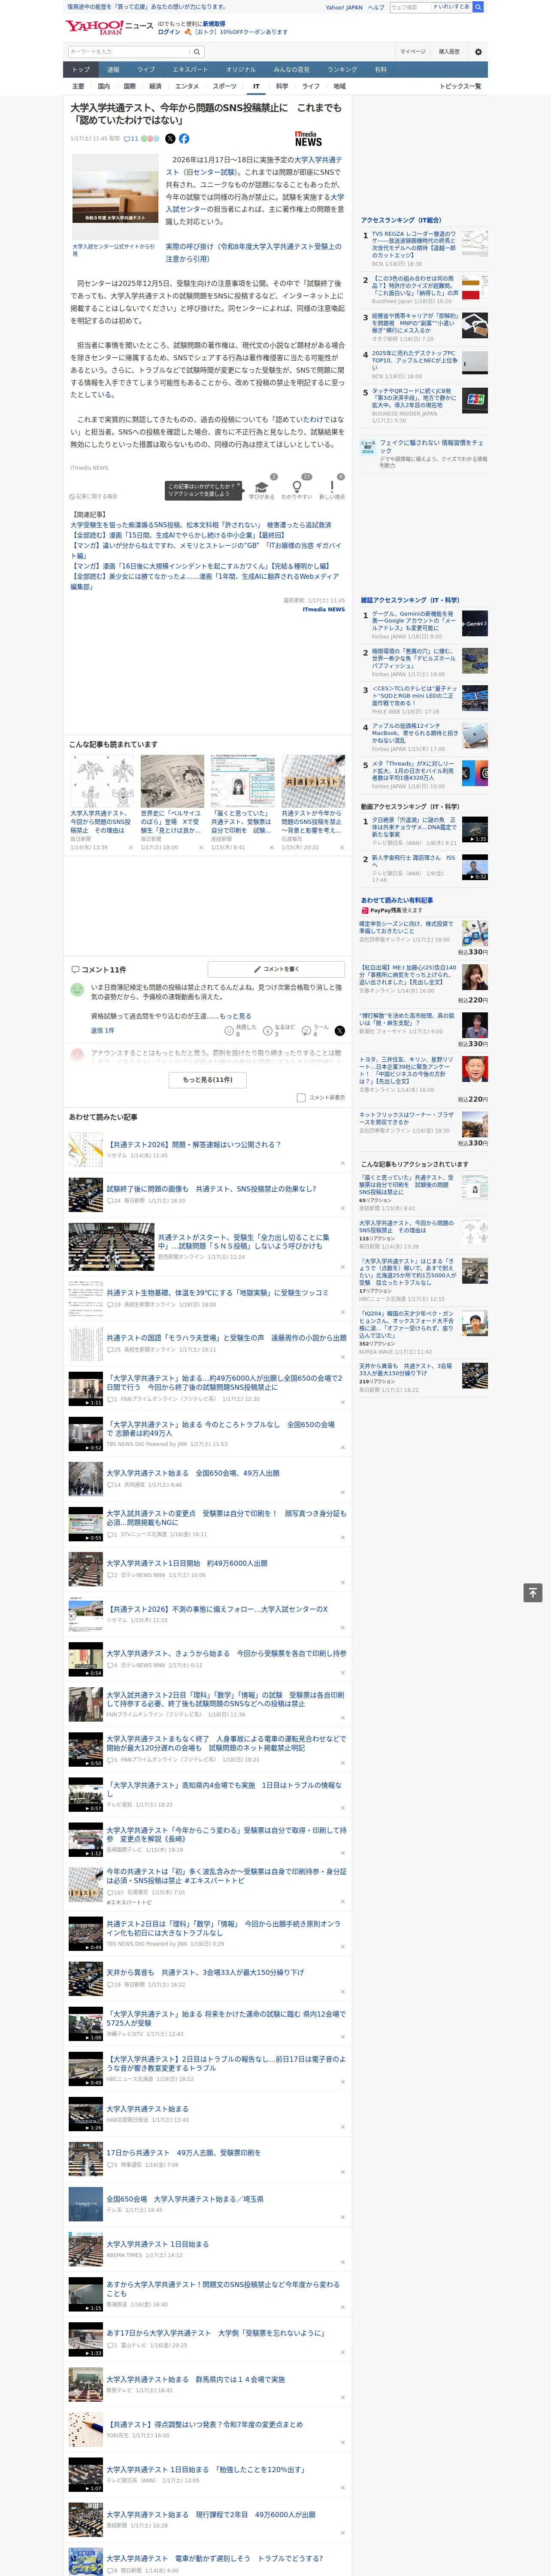Click the blue search button at top right
The image size is (551, 2576).
pyautogui.click(x=478, y=7)
